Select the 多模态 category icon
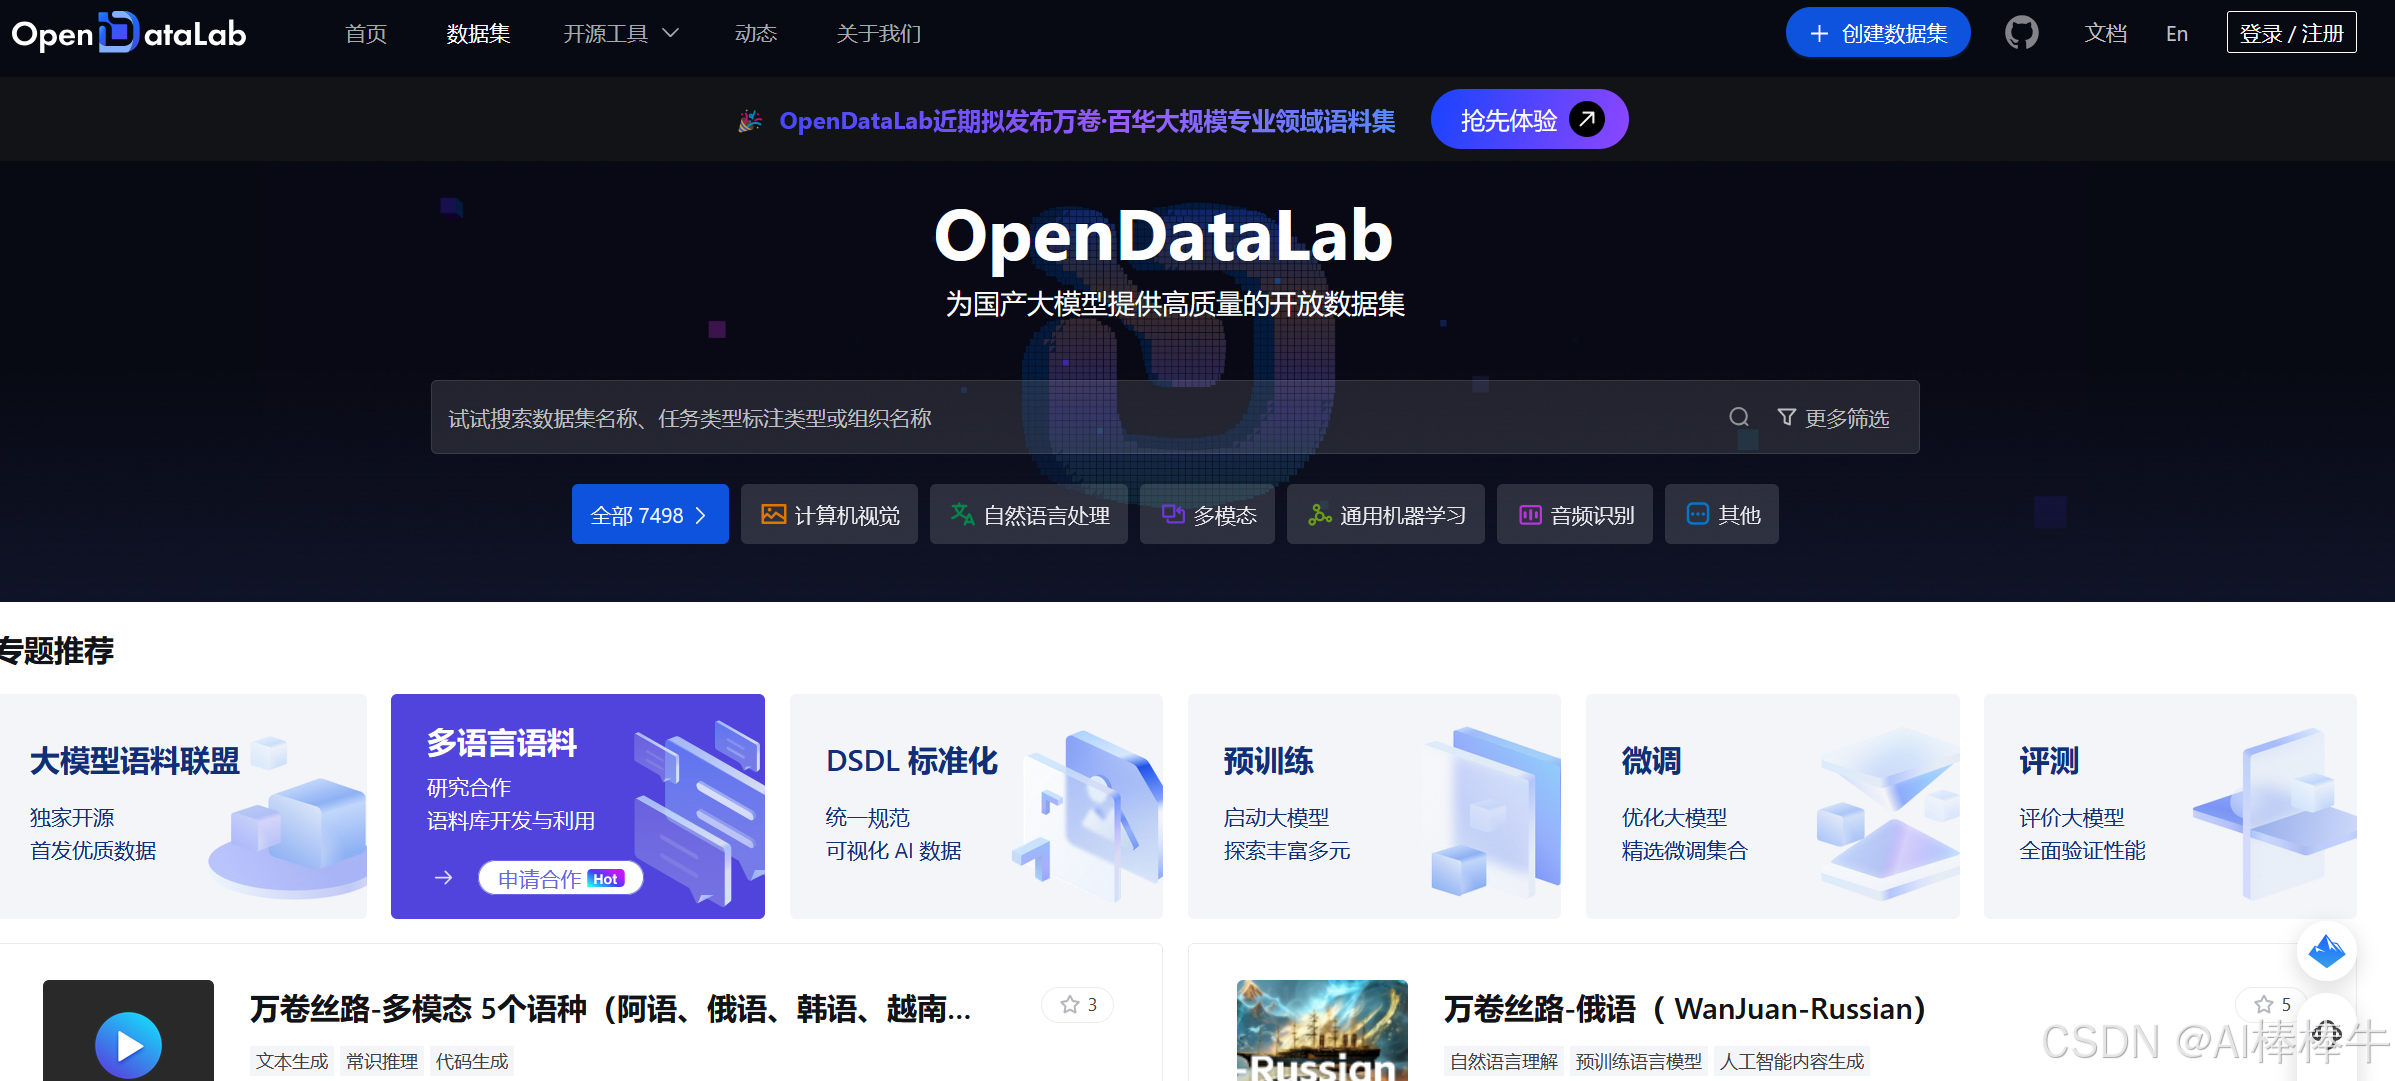The width and height of the screenshot is (2395, 1081). click(x=1175, y=514)
